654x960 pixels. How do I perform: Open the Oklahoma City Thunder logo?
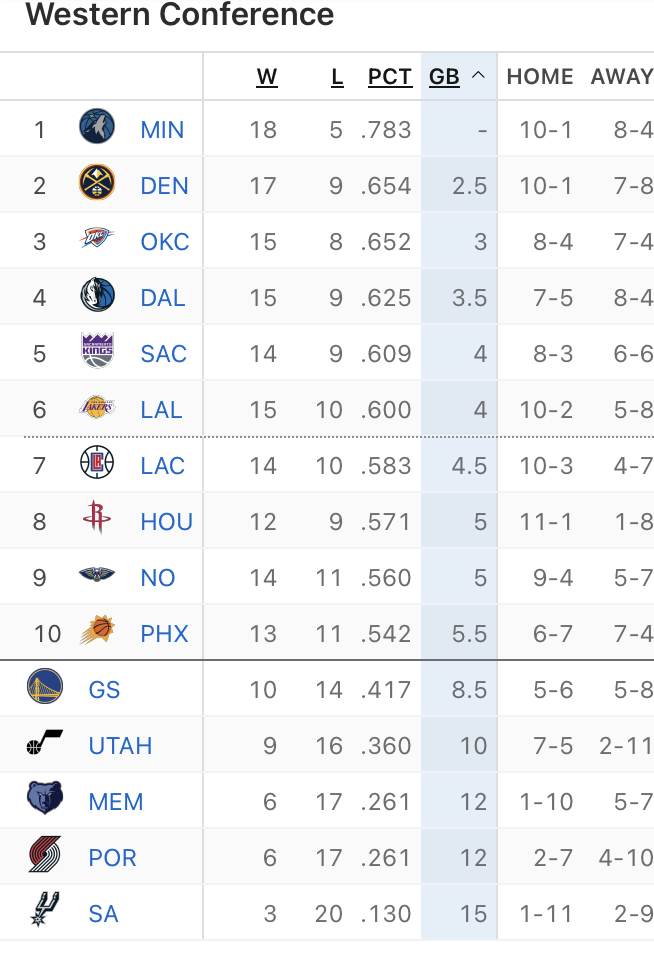(x=97, y=238)
